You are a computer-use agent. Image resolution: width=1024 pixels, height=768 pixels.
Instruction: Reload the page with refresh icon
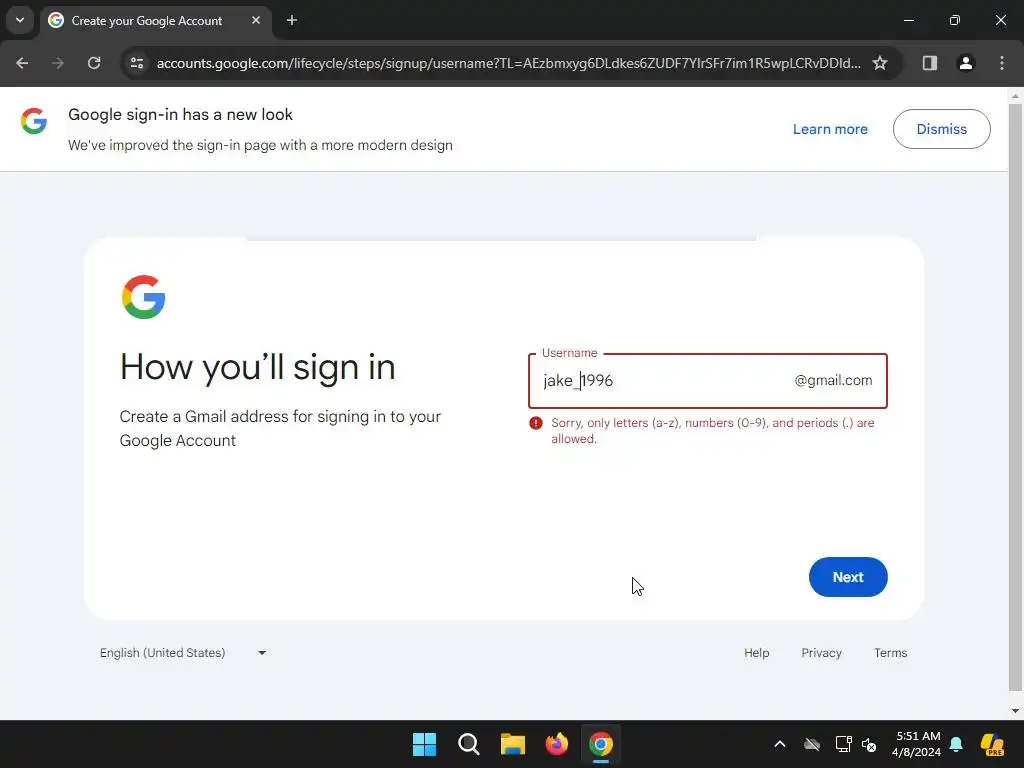94,63
